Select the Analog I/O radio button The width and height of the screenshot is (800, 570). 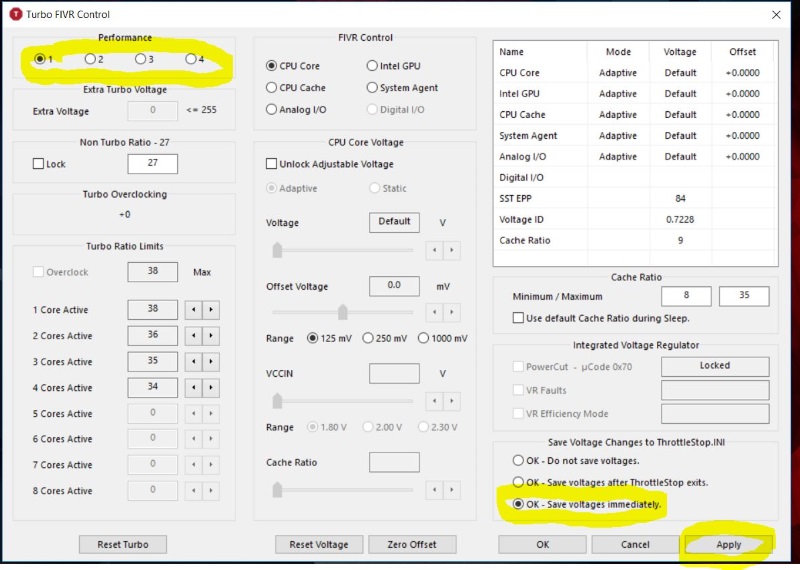[271, 110]
